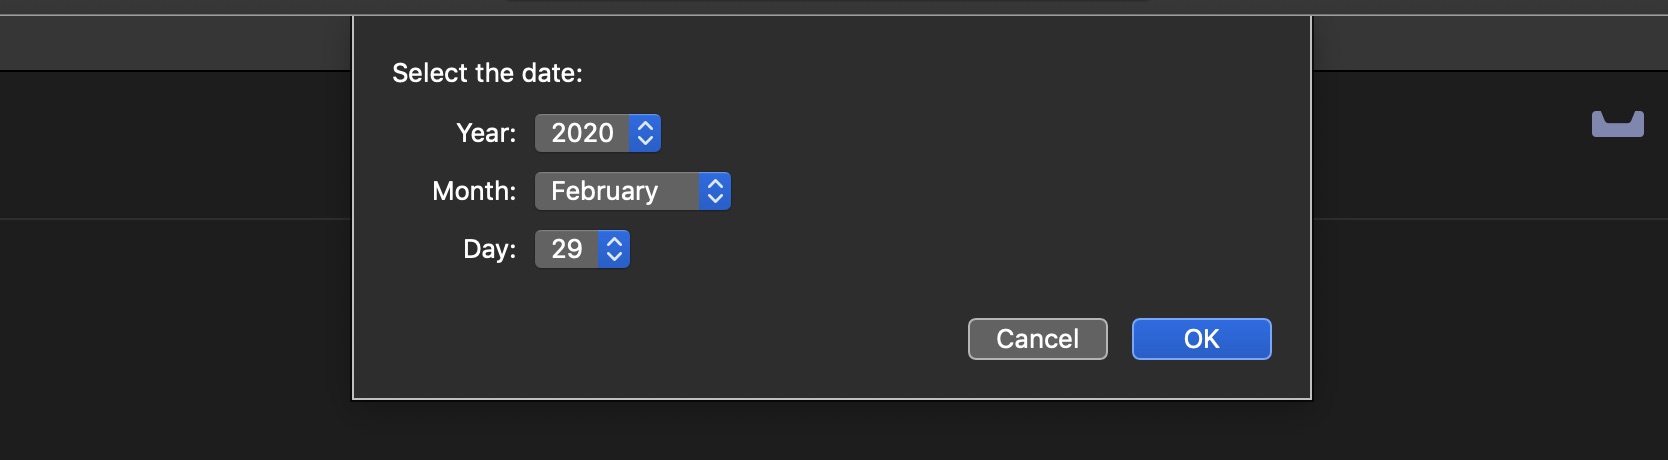The width and height of the screenshot is (1668, 460).
Task: Click the Day dropdown's blue chevron arrows
Action: [x=614, y=249]
